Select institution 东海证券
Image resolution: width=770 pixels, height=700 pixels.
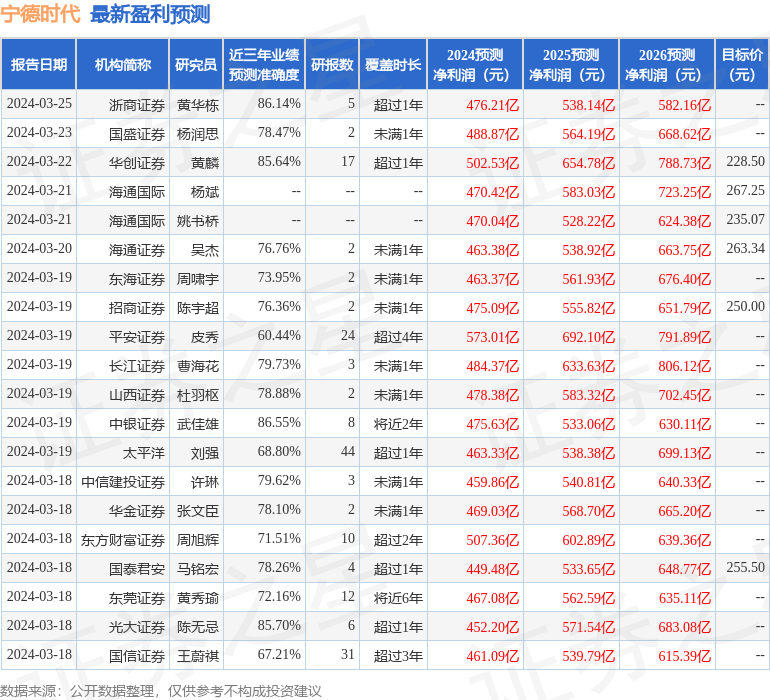click(137, 279)
